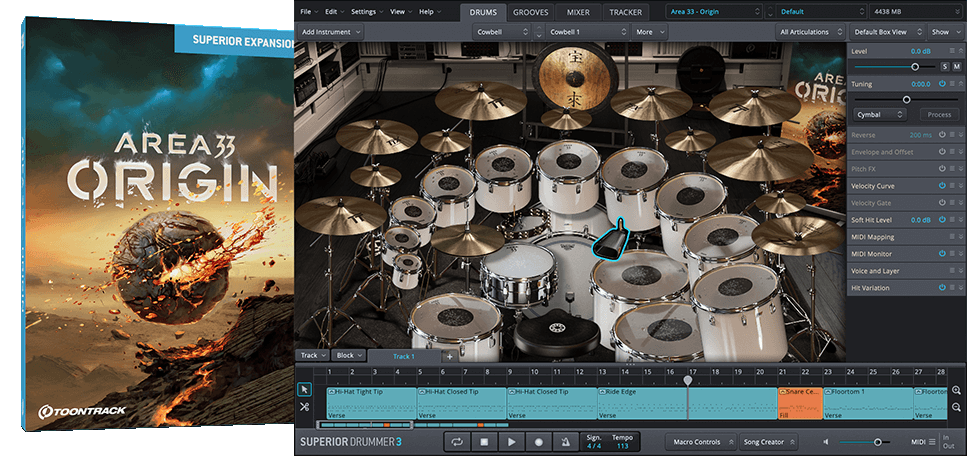The height and width of the screenshot is (457, 979).
Task: Enable the Velocity Gate power switch
Action: click(942, 203)
